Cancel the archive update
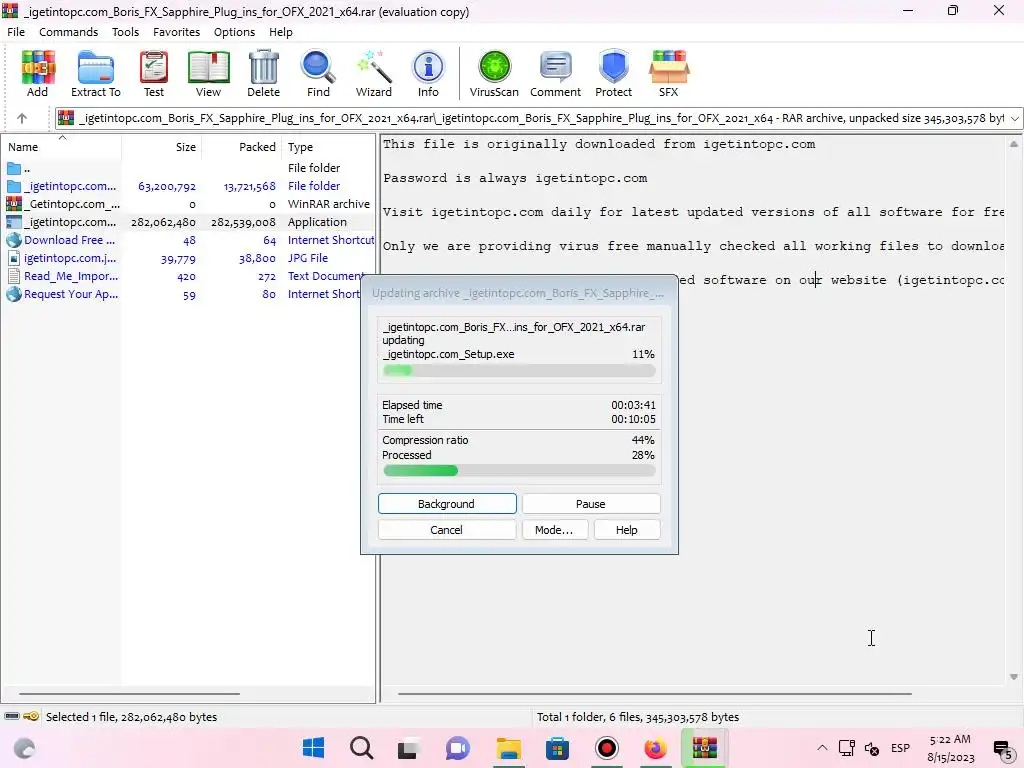This screenshot has width=1024, height=768. click(447, 530)
